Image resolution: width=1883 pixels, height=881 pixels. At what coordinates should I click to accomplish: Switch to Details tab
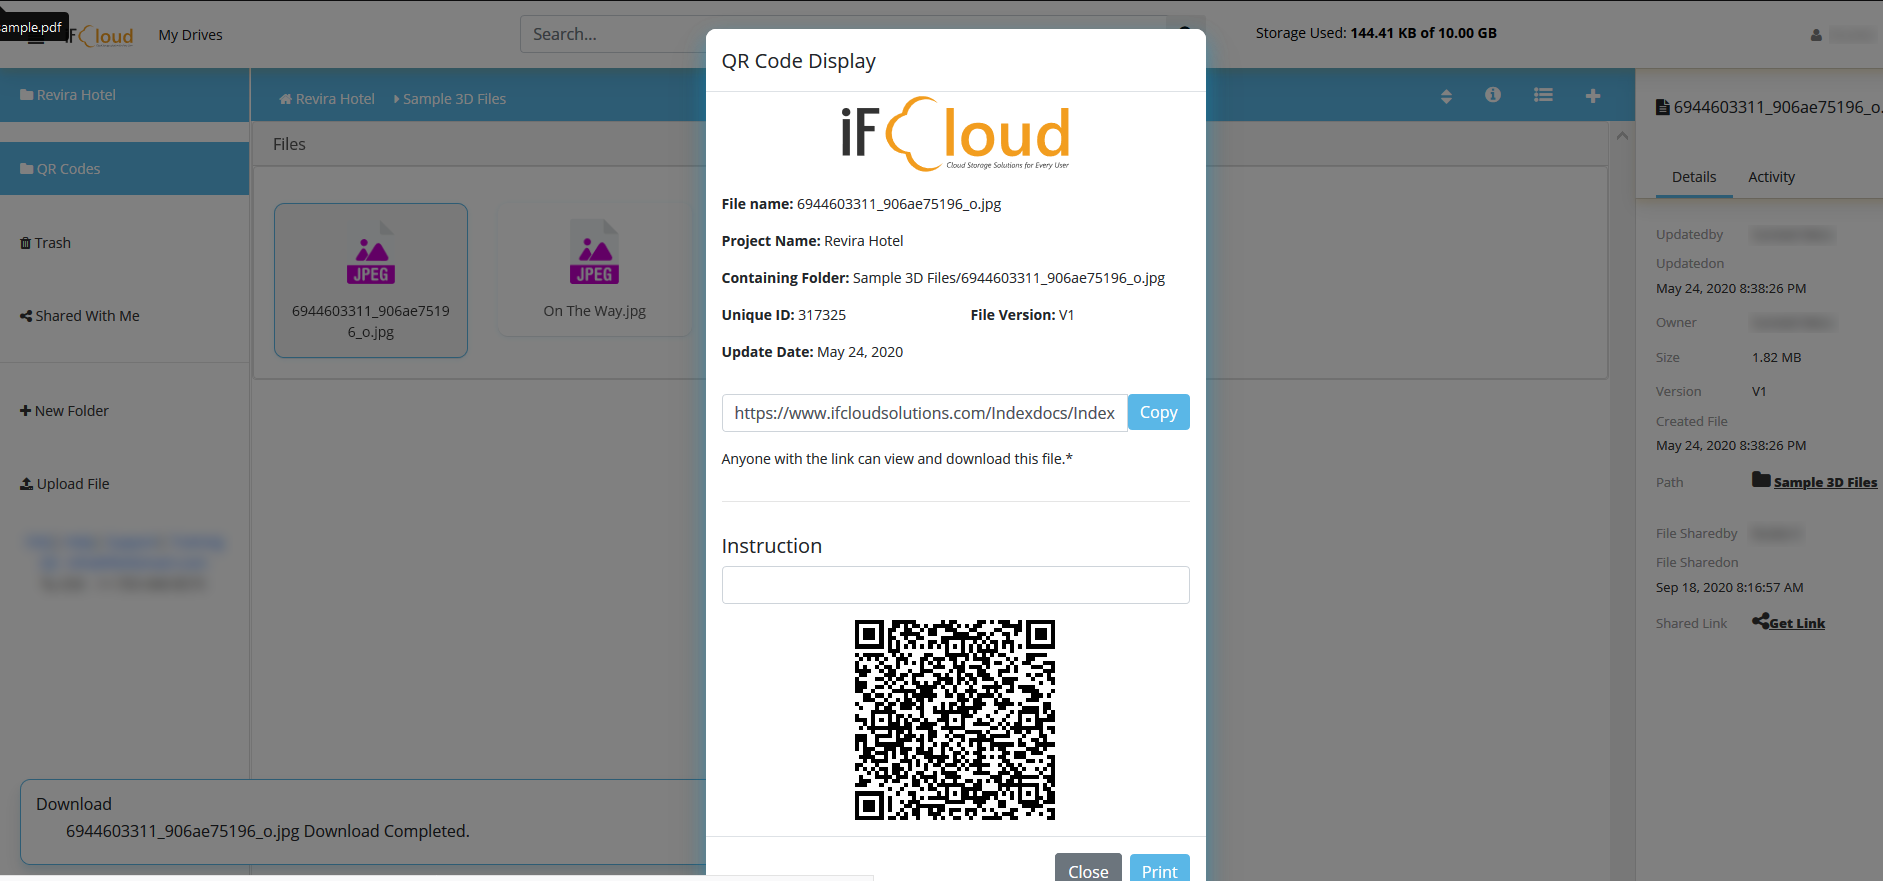pyautogui.click(x=1694, y=177)
